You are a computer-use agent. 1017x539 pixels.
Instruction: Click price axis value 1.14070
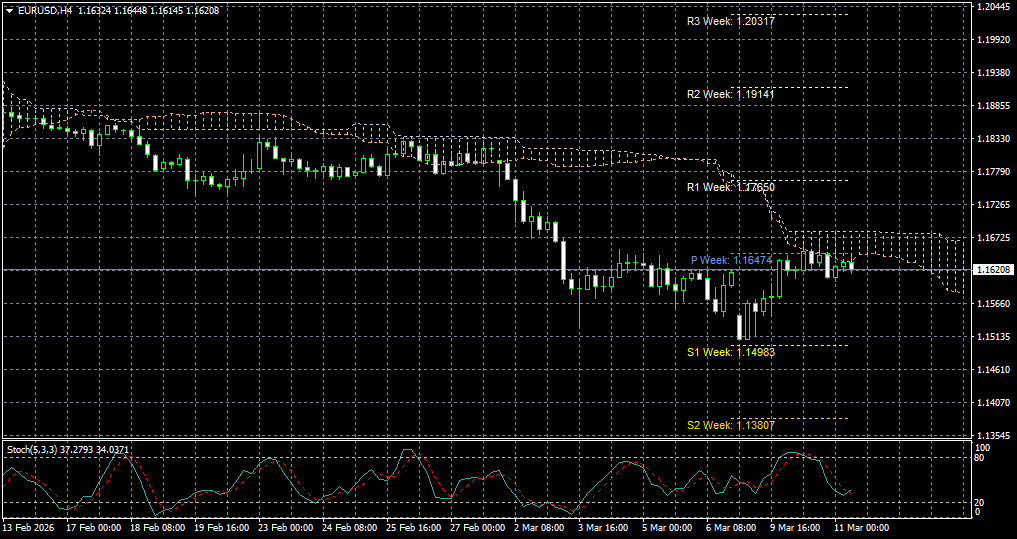tap(993, 403)
